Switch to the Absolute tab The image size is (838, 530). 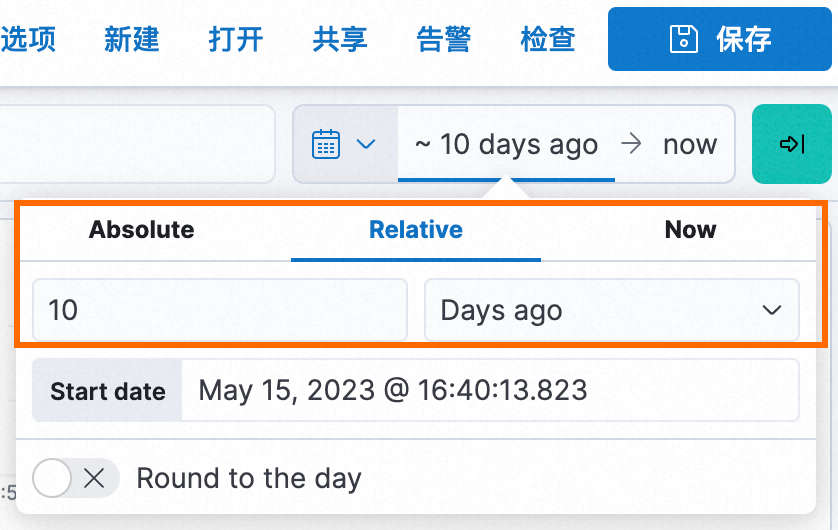tap(141, 230)
